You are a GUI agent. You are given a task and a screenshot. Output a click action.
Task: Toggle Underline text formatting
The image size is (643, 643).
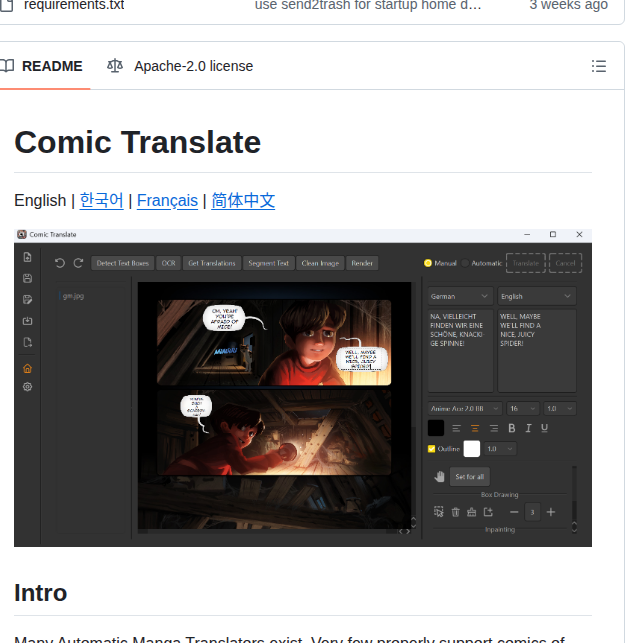544,428
